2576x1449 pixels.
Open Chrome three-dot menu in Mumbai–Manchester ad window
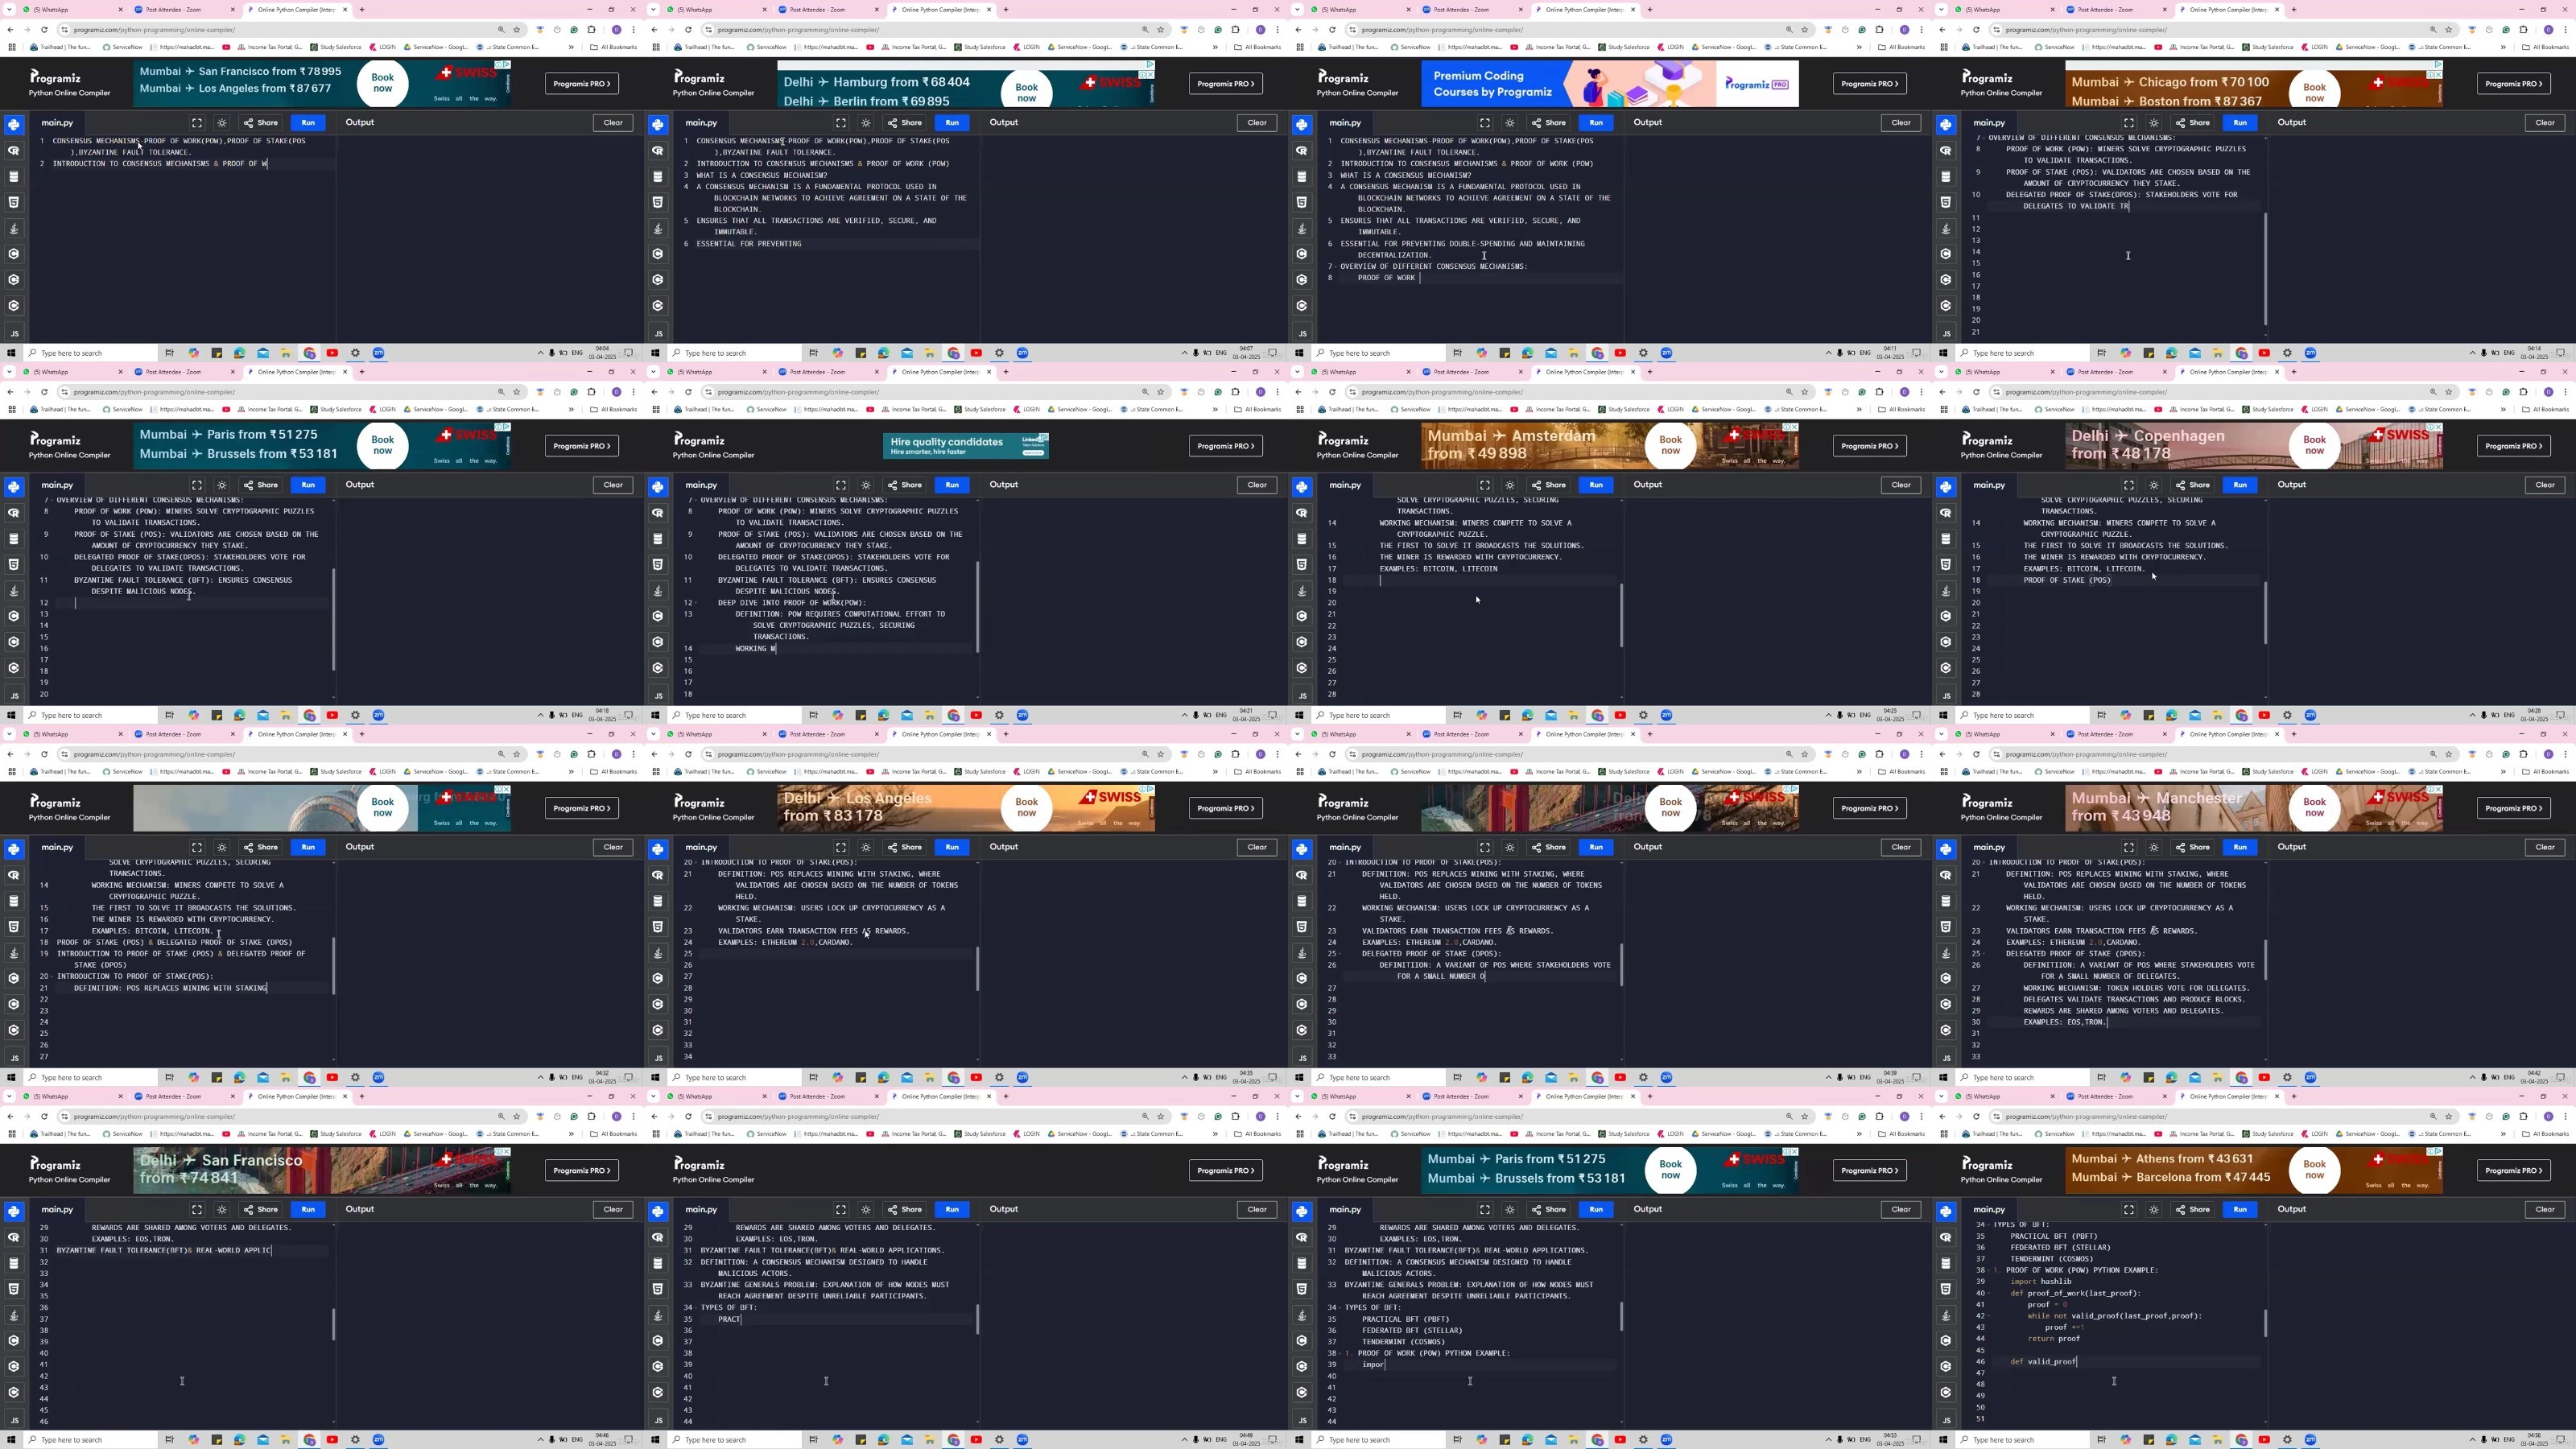(2566, 754)
